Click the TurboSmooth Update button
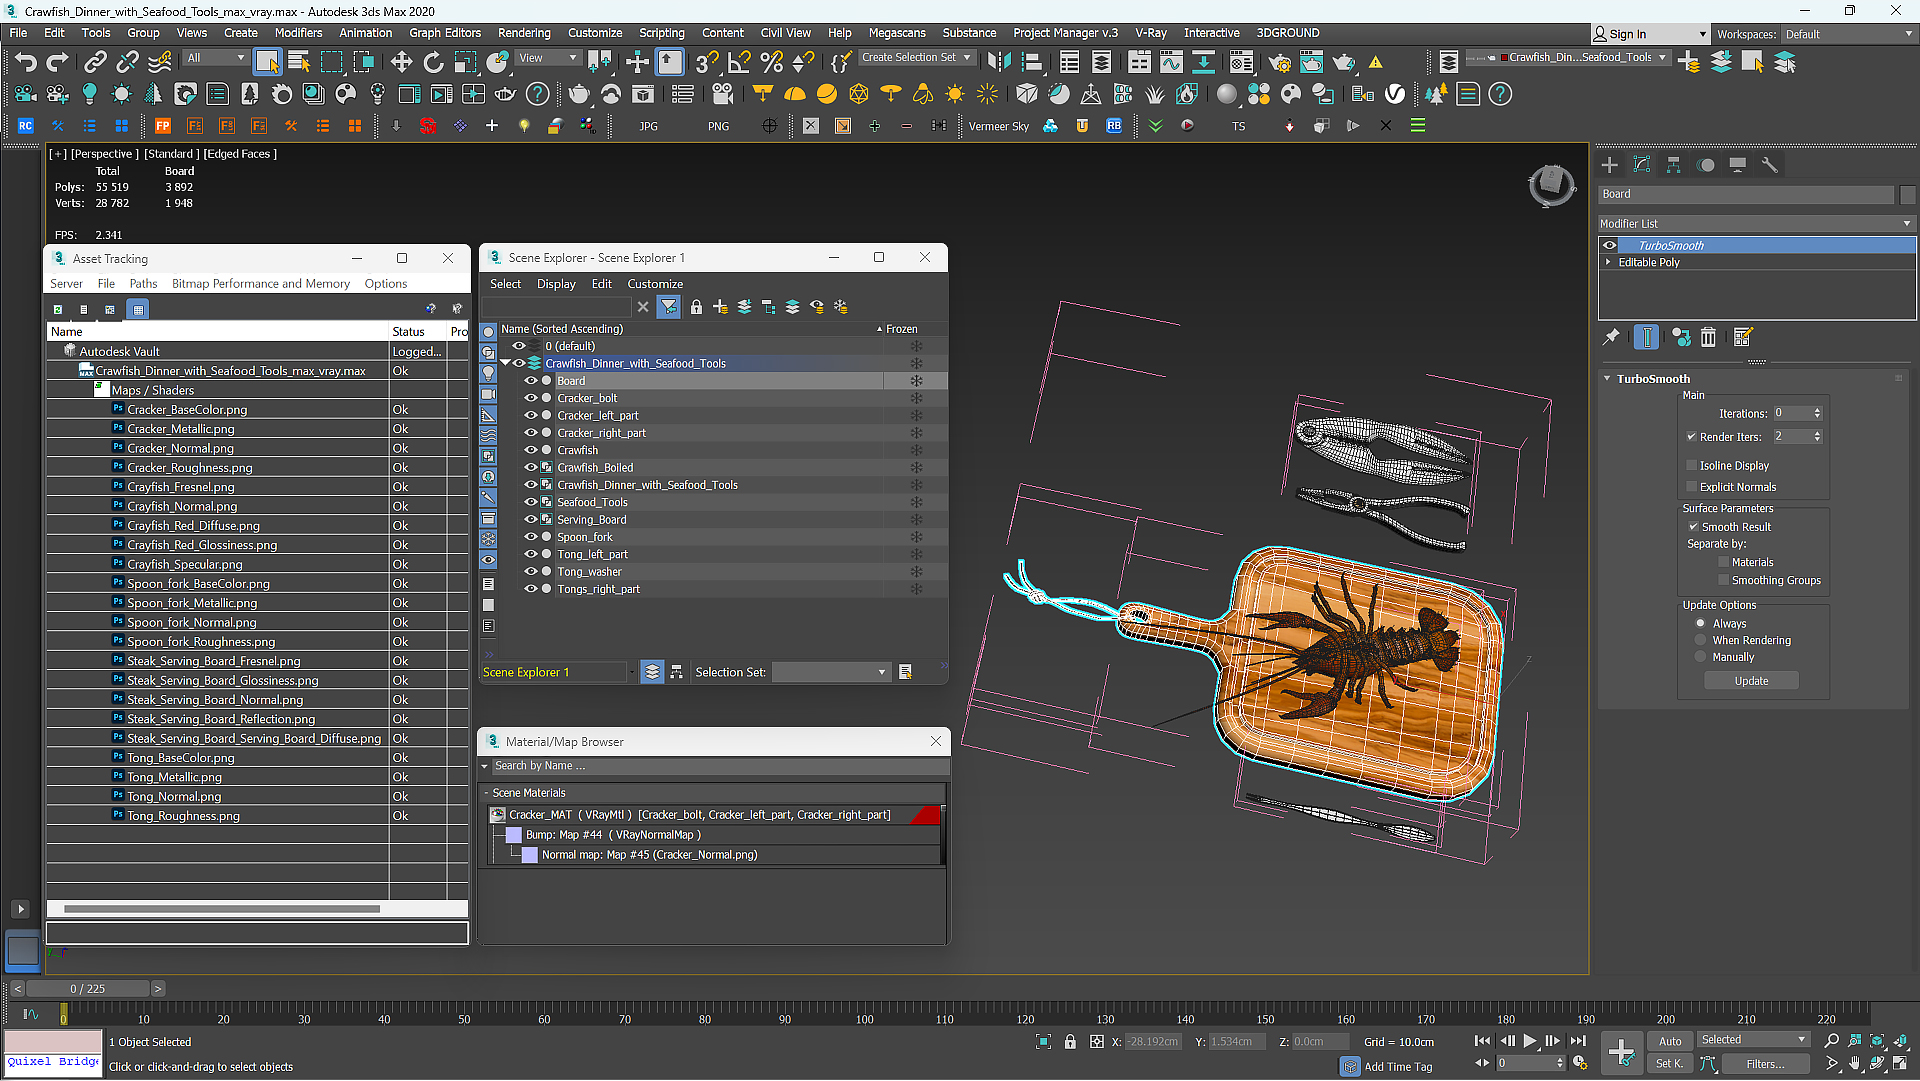Screen dimensions: 1920x1081 (1751, 681)
